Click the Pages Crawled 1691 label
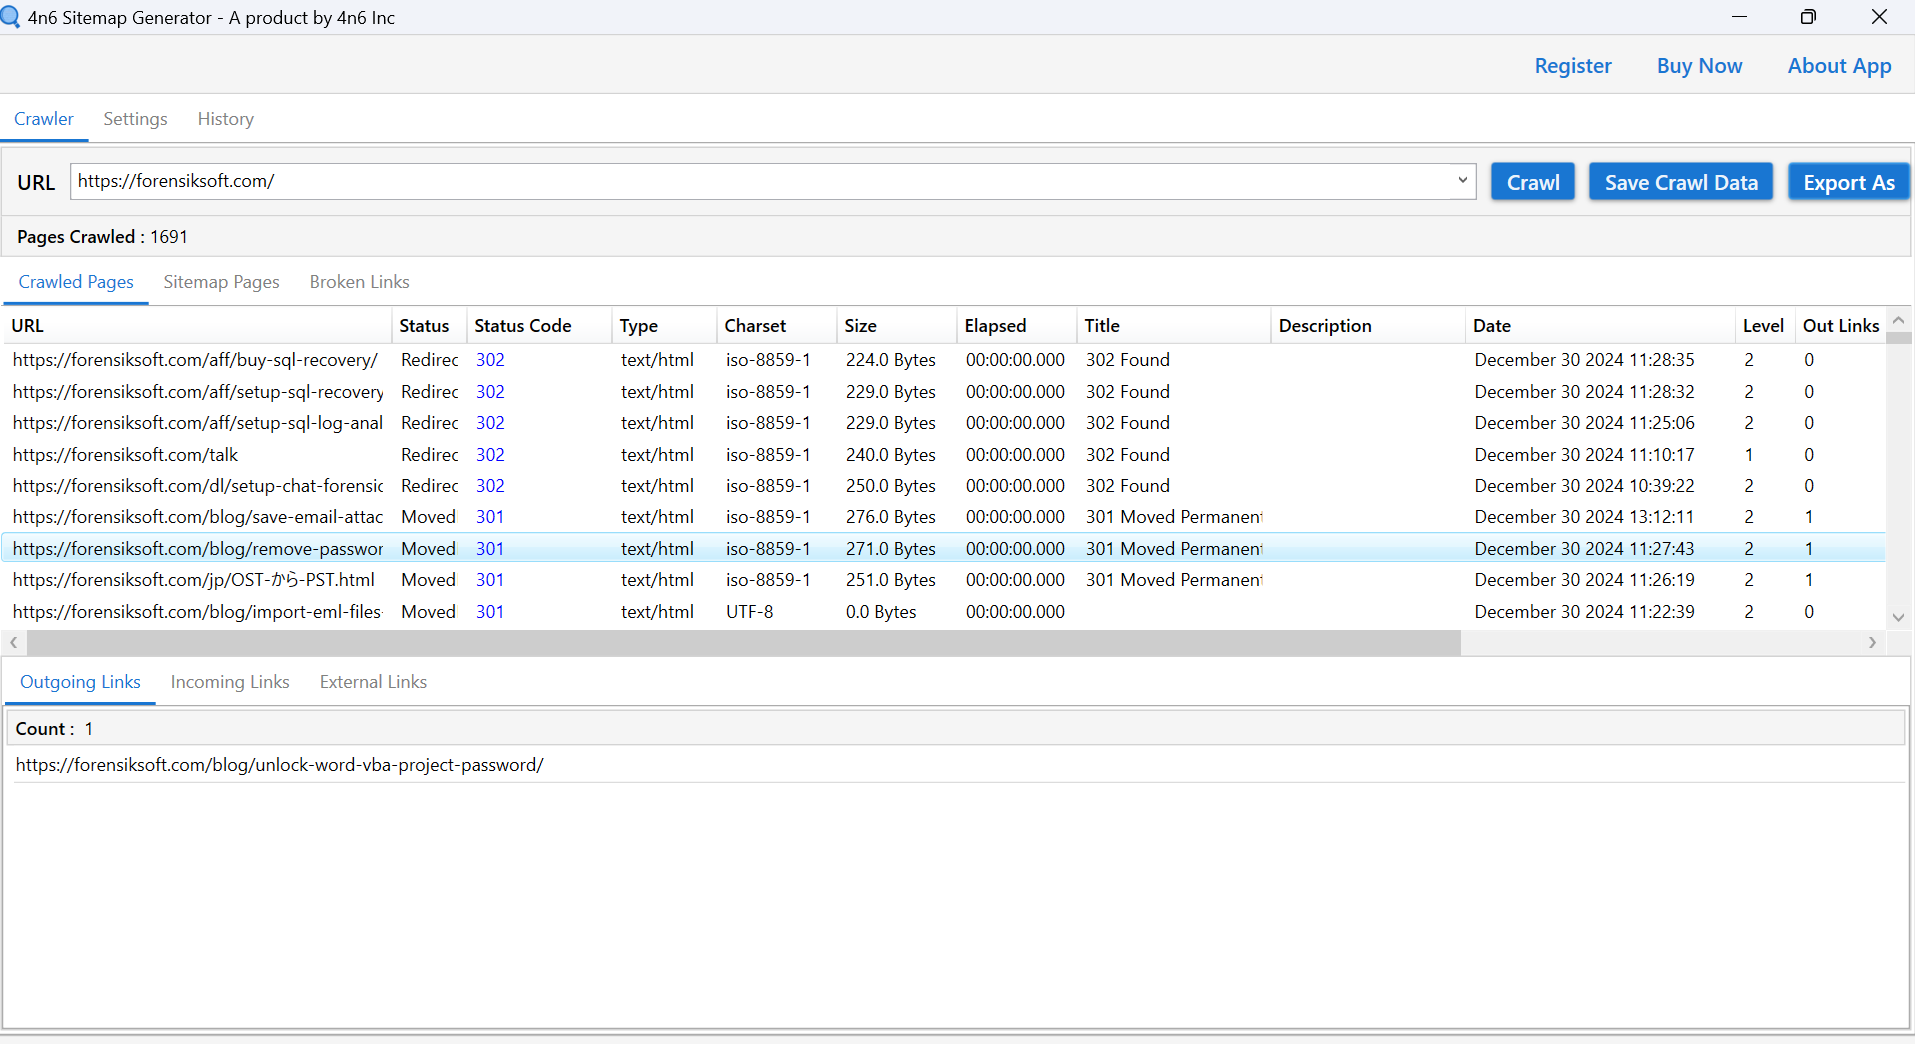Viewport: 1915px width, 1044px height. coord(102,237)
